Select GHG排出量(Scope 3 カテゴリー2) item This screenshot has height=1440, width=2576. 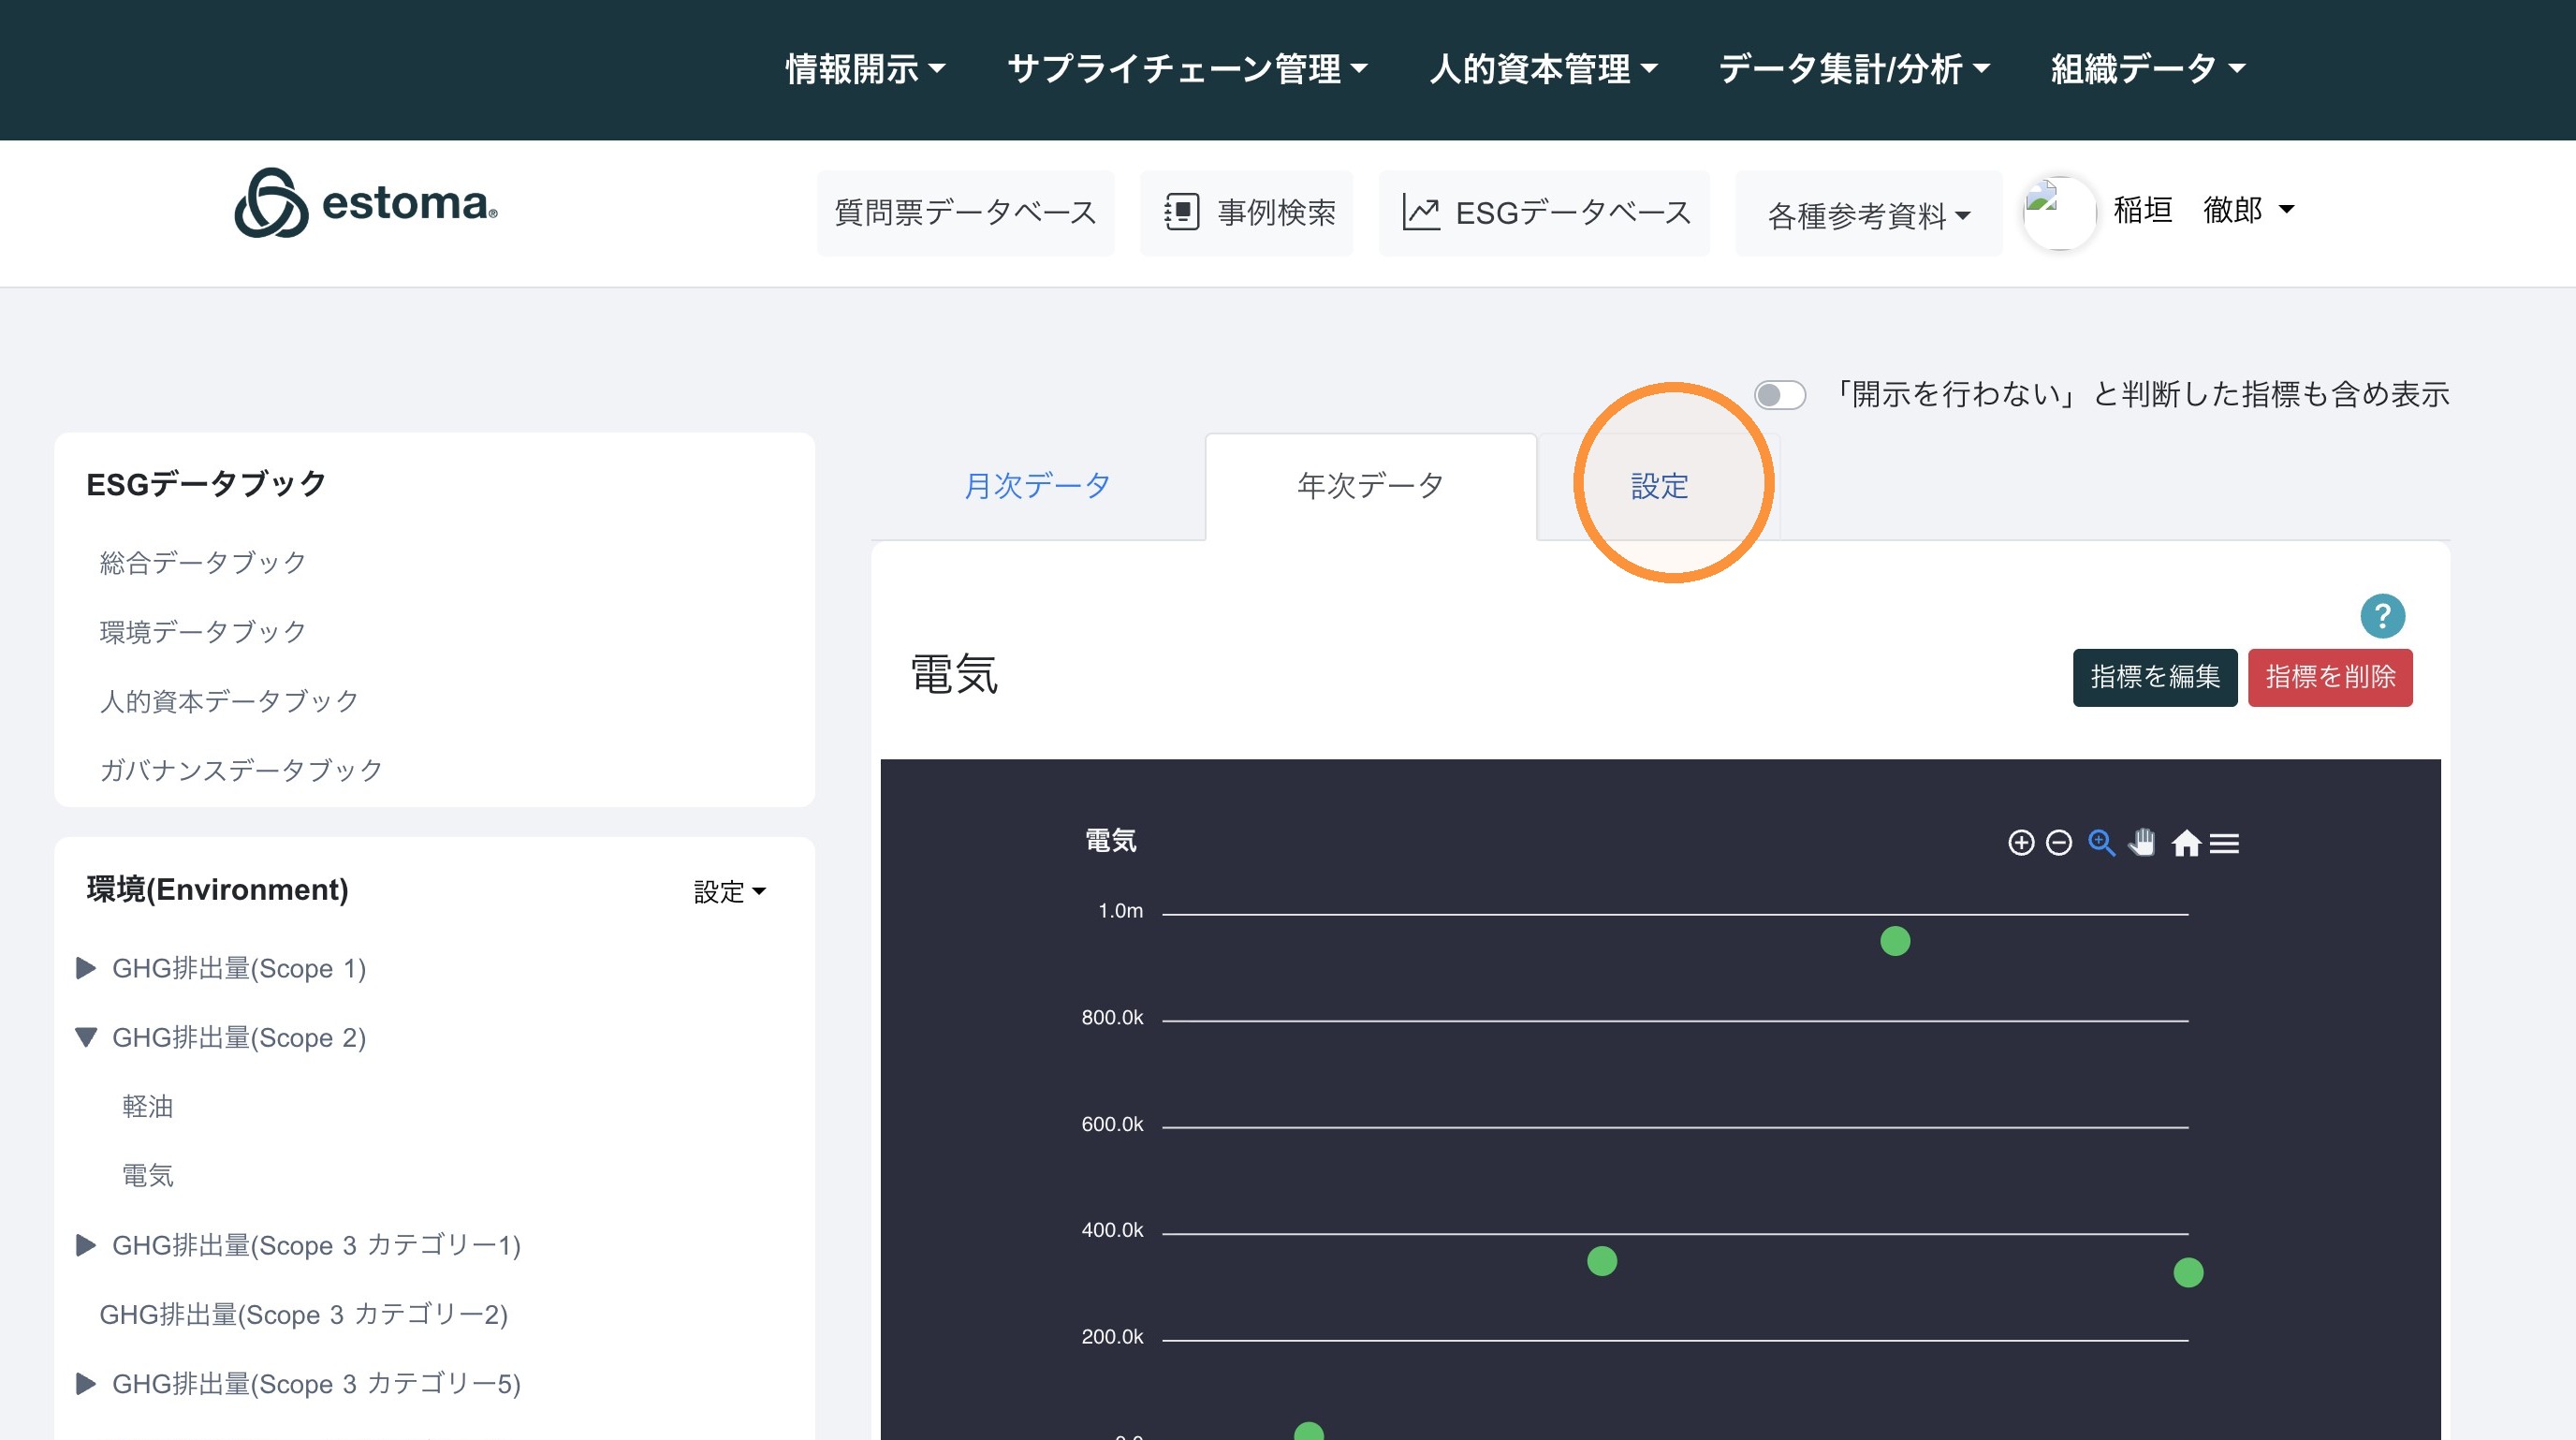[304, 1314]
